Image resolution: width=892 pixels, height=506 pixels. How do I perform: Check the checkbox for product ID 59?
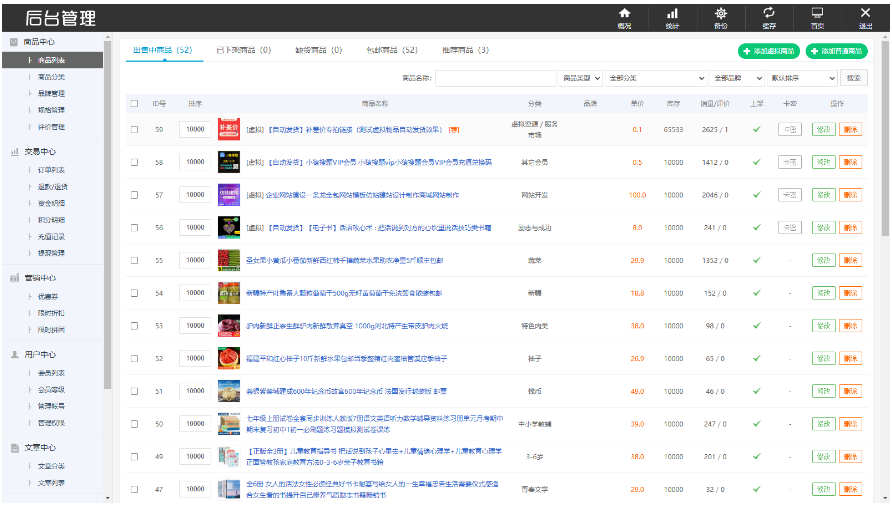point(134,130)
